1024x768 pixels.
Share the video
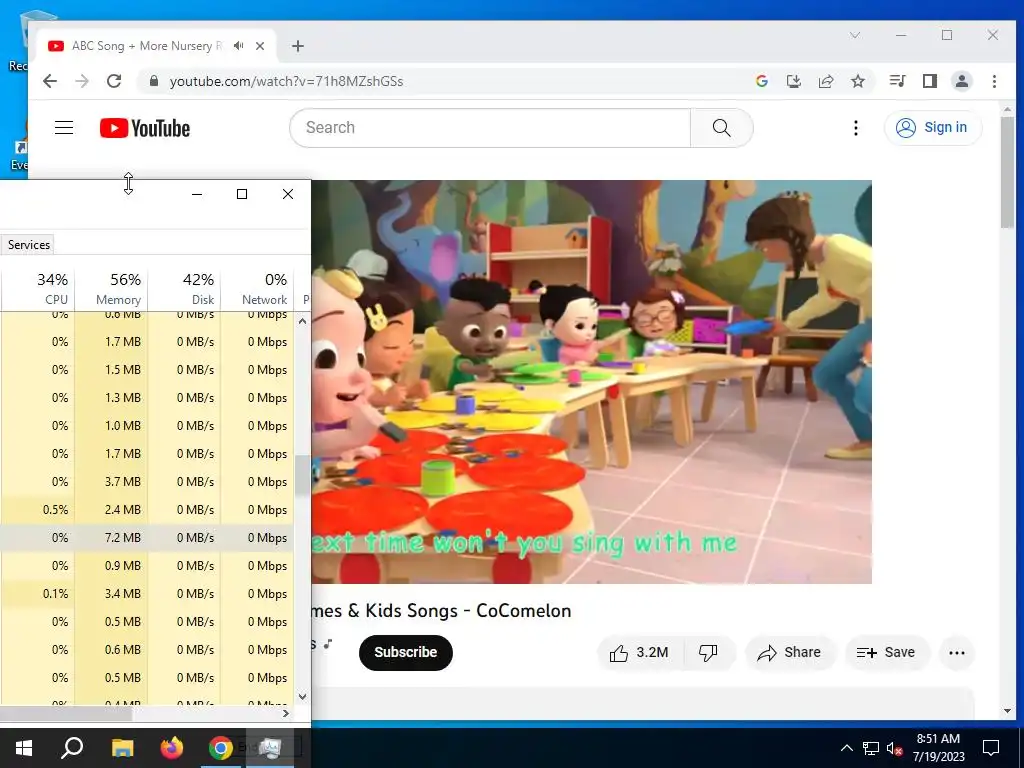pos(789,652)
